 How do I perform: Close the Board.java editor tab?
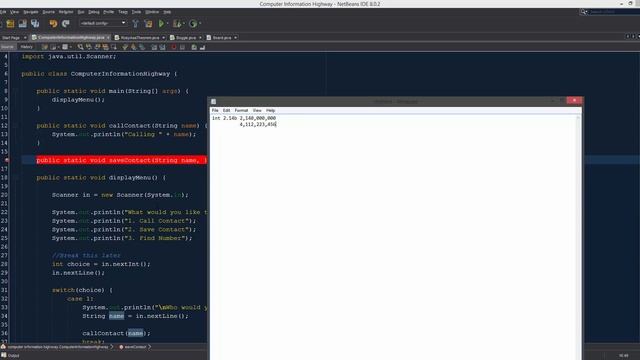coord(236,38)
